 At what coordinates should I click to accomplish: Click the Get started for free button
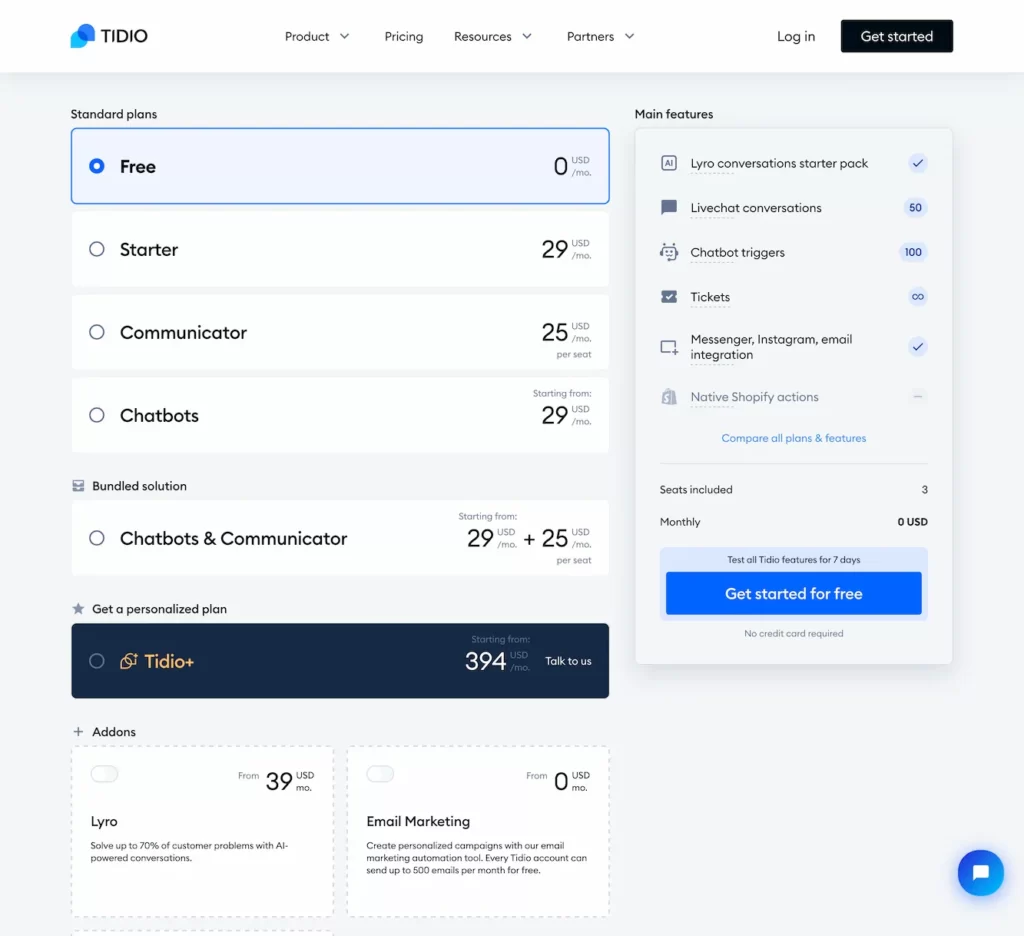[x=793, y=593]
